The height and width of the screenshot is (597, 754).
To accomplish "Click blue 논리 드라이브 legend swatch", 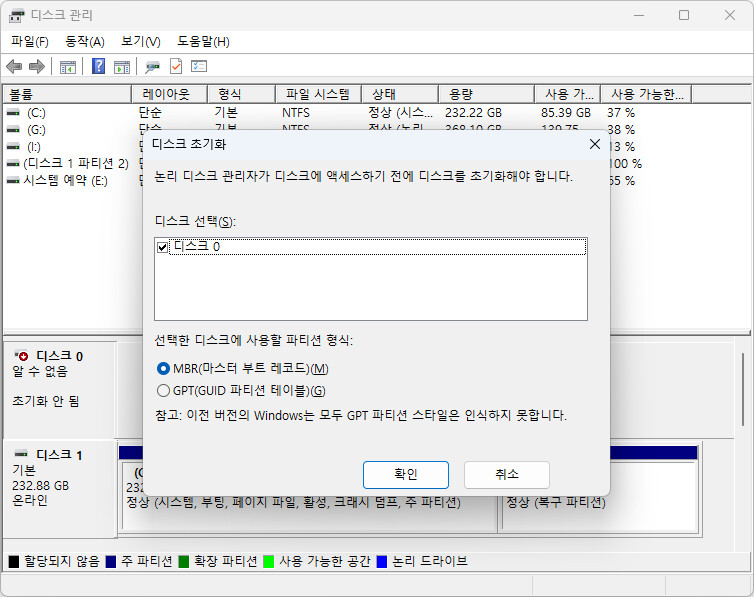I will click(x=382, y=561).
